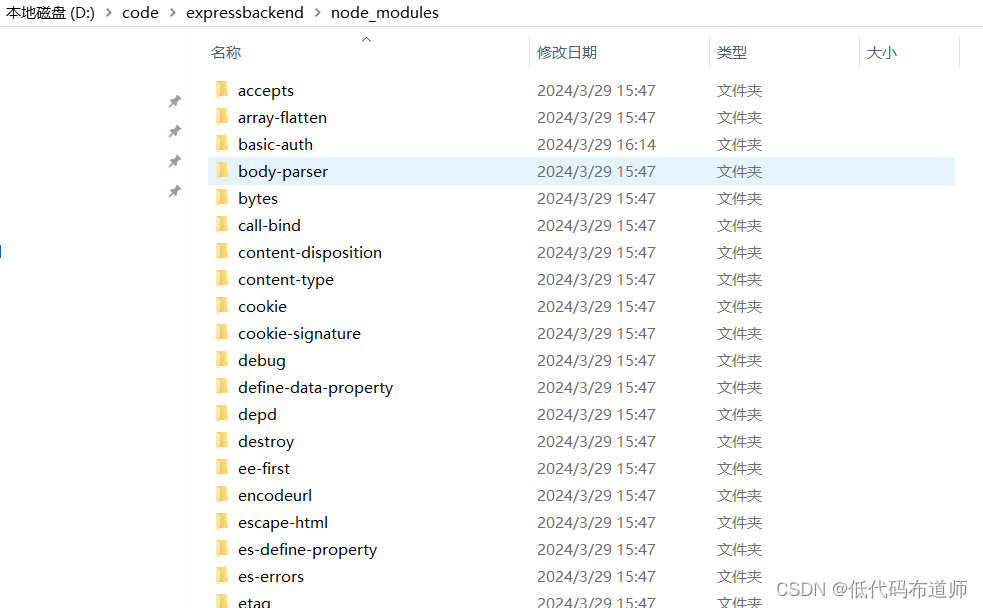Click the bottom pin icon in sidebar

point(174,188)
